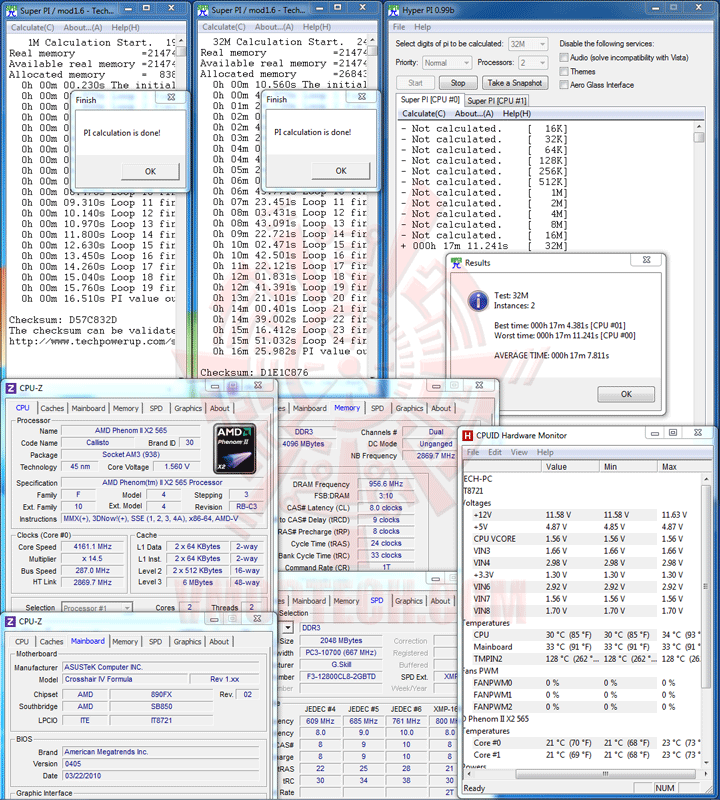This screenshot has height=800, width=720.
Task: Open Calculate menu in 1M Super PI window
Action: (33, 28)
